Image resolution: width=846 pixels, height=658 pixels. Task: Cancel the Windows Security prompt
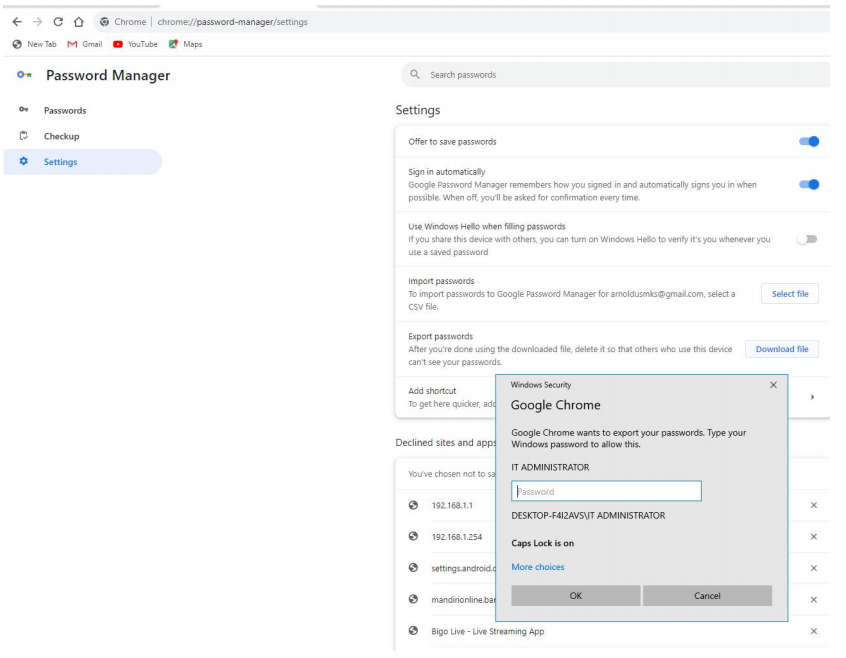coord(707,595)
